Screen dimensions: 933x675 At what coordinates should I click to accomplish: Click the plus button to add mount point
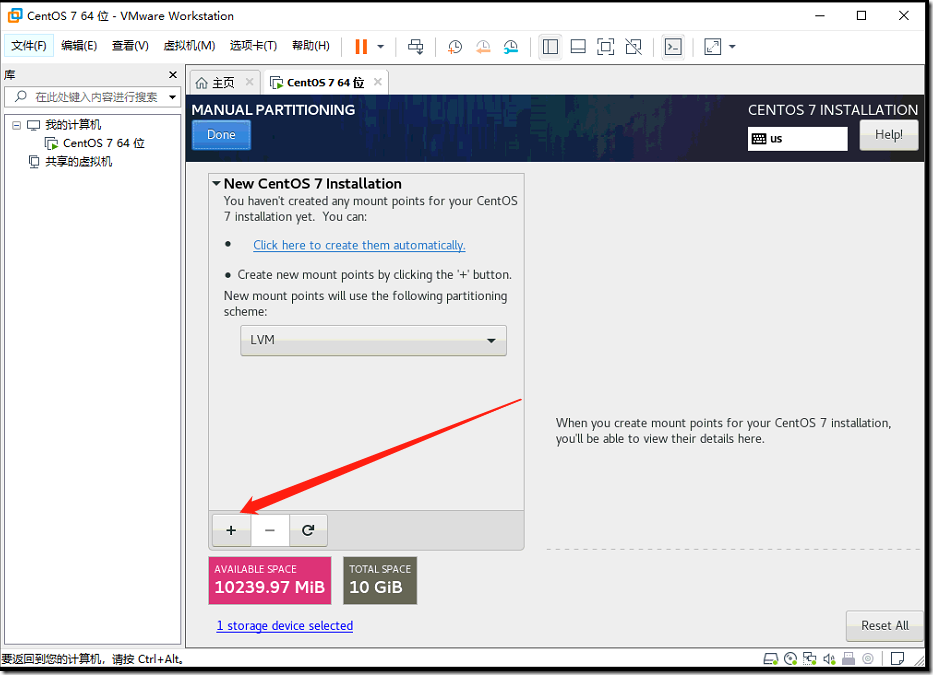click(231, 530)
